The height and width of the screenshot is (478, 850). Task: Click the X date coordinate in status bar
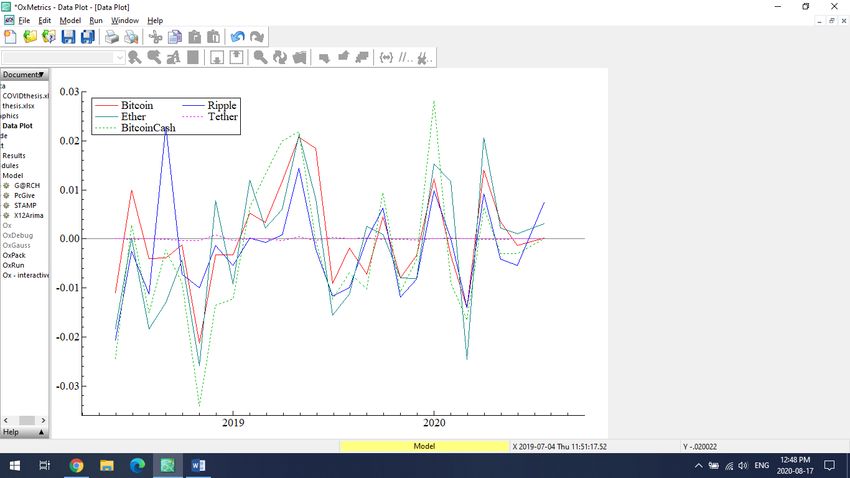tap(559, 447)
